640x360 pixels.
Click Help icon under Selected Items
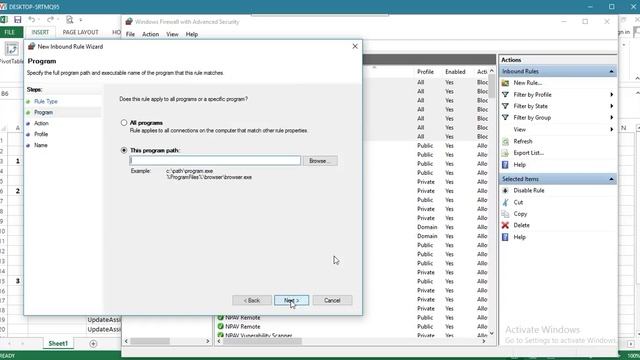505,237
